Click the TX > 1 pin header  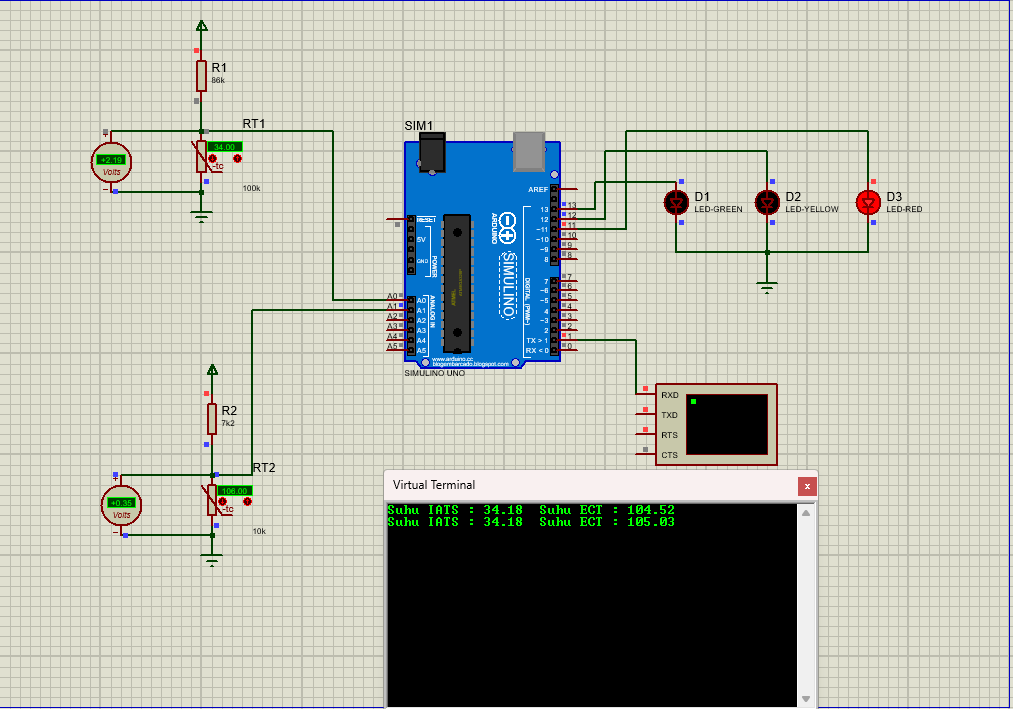[x=554, y=341]
